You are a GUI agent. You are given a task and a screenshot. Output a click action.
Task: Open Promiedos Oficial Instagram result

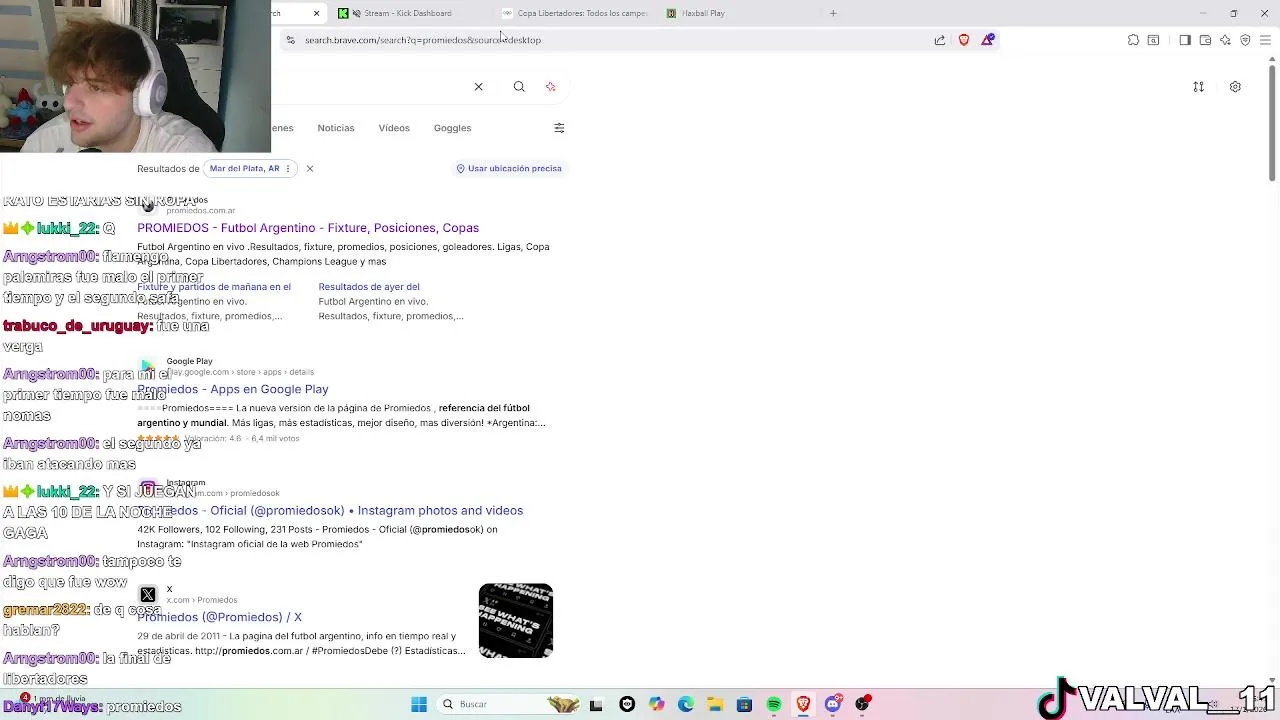tap(330, 510)
